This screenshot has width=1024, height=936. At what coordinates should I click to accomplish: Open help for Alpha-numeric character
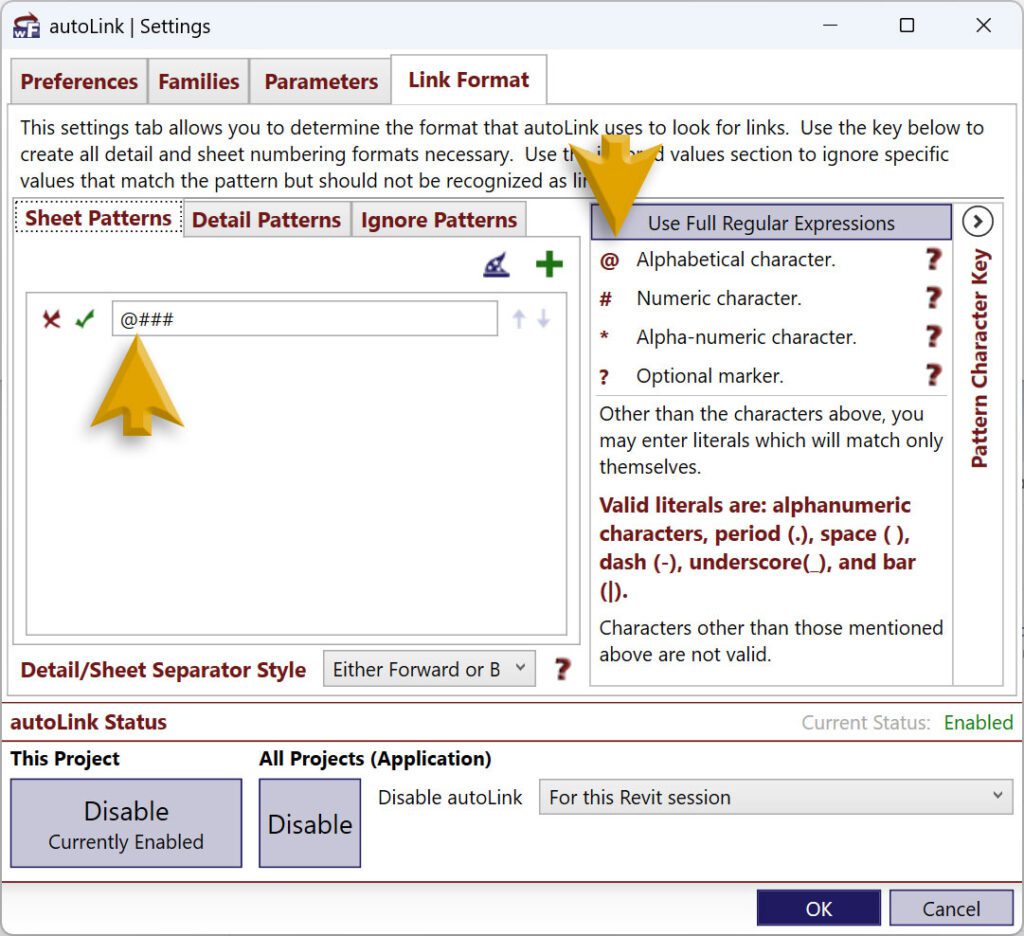[x=934, y=337]
